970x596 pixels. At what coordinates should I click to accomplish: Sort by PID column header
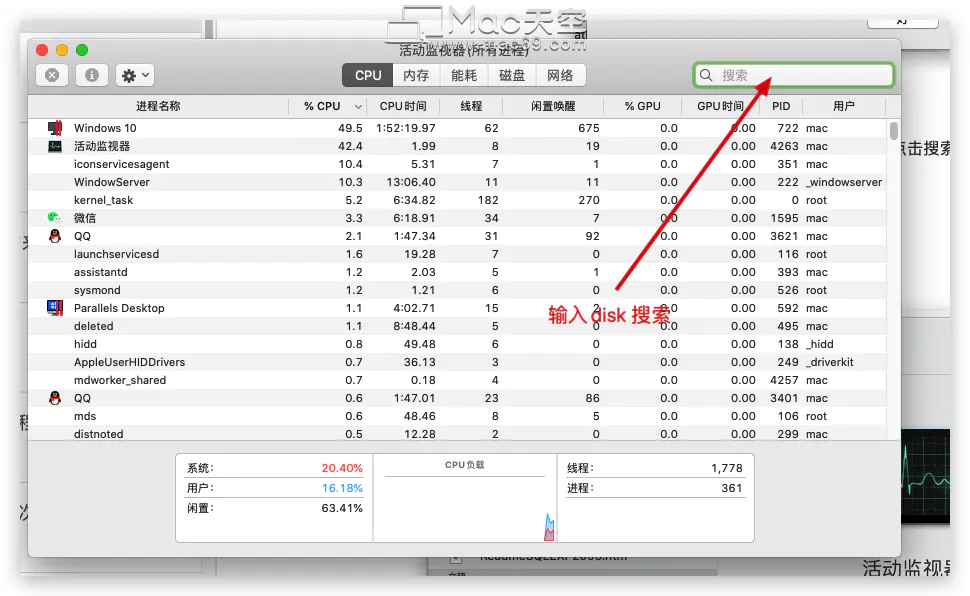(781, 106)
